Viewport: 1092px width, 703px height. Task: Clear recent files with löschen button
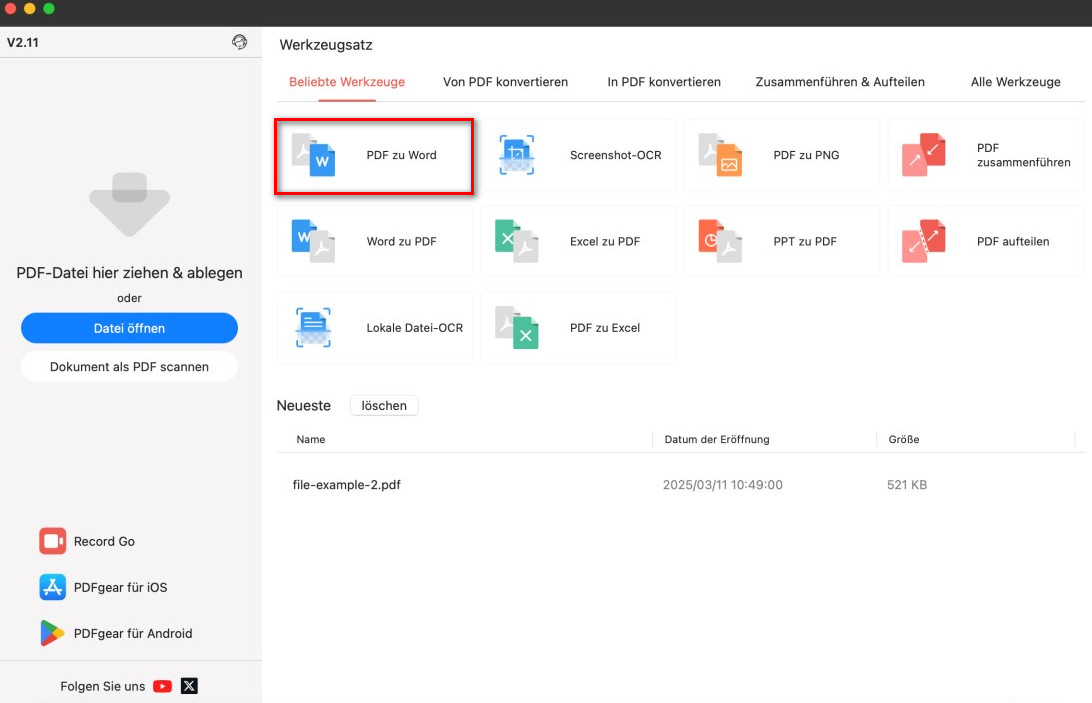[384, 405]
